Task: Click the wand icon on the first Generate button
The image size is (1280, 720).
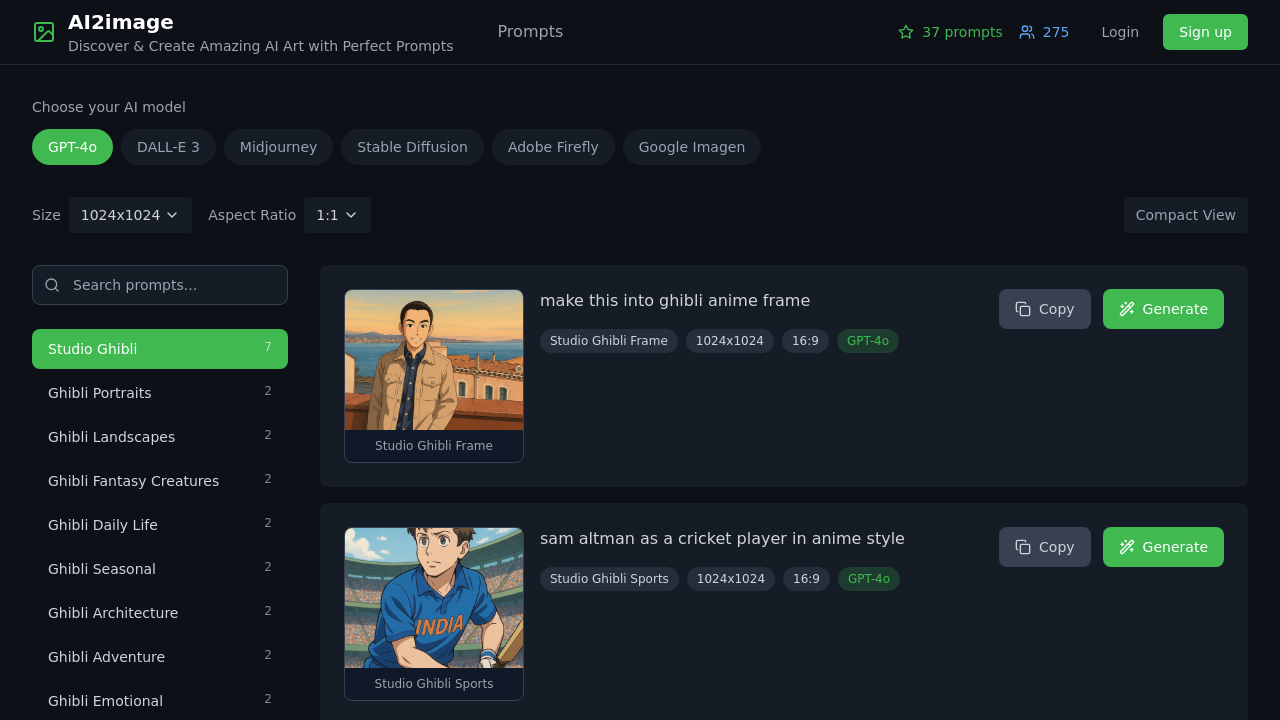Action: 1127,308
